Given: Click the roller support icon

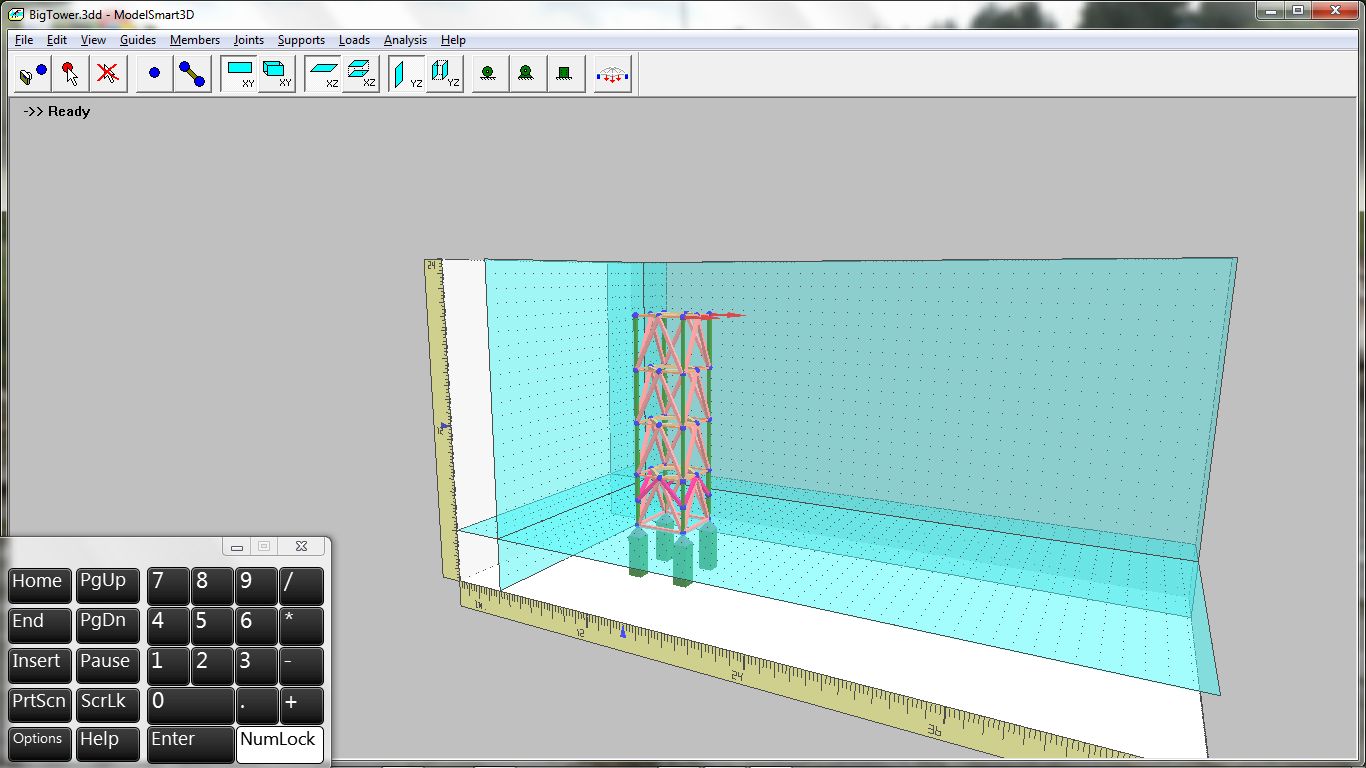Looking at the screenshot, I should coord(488,74).
